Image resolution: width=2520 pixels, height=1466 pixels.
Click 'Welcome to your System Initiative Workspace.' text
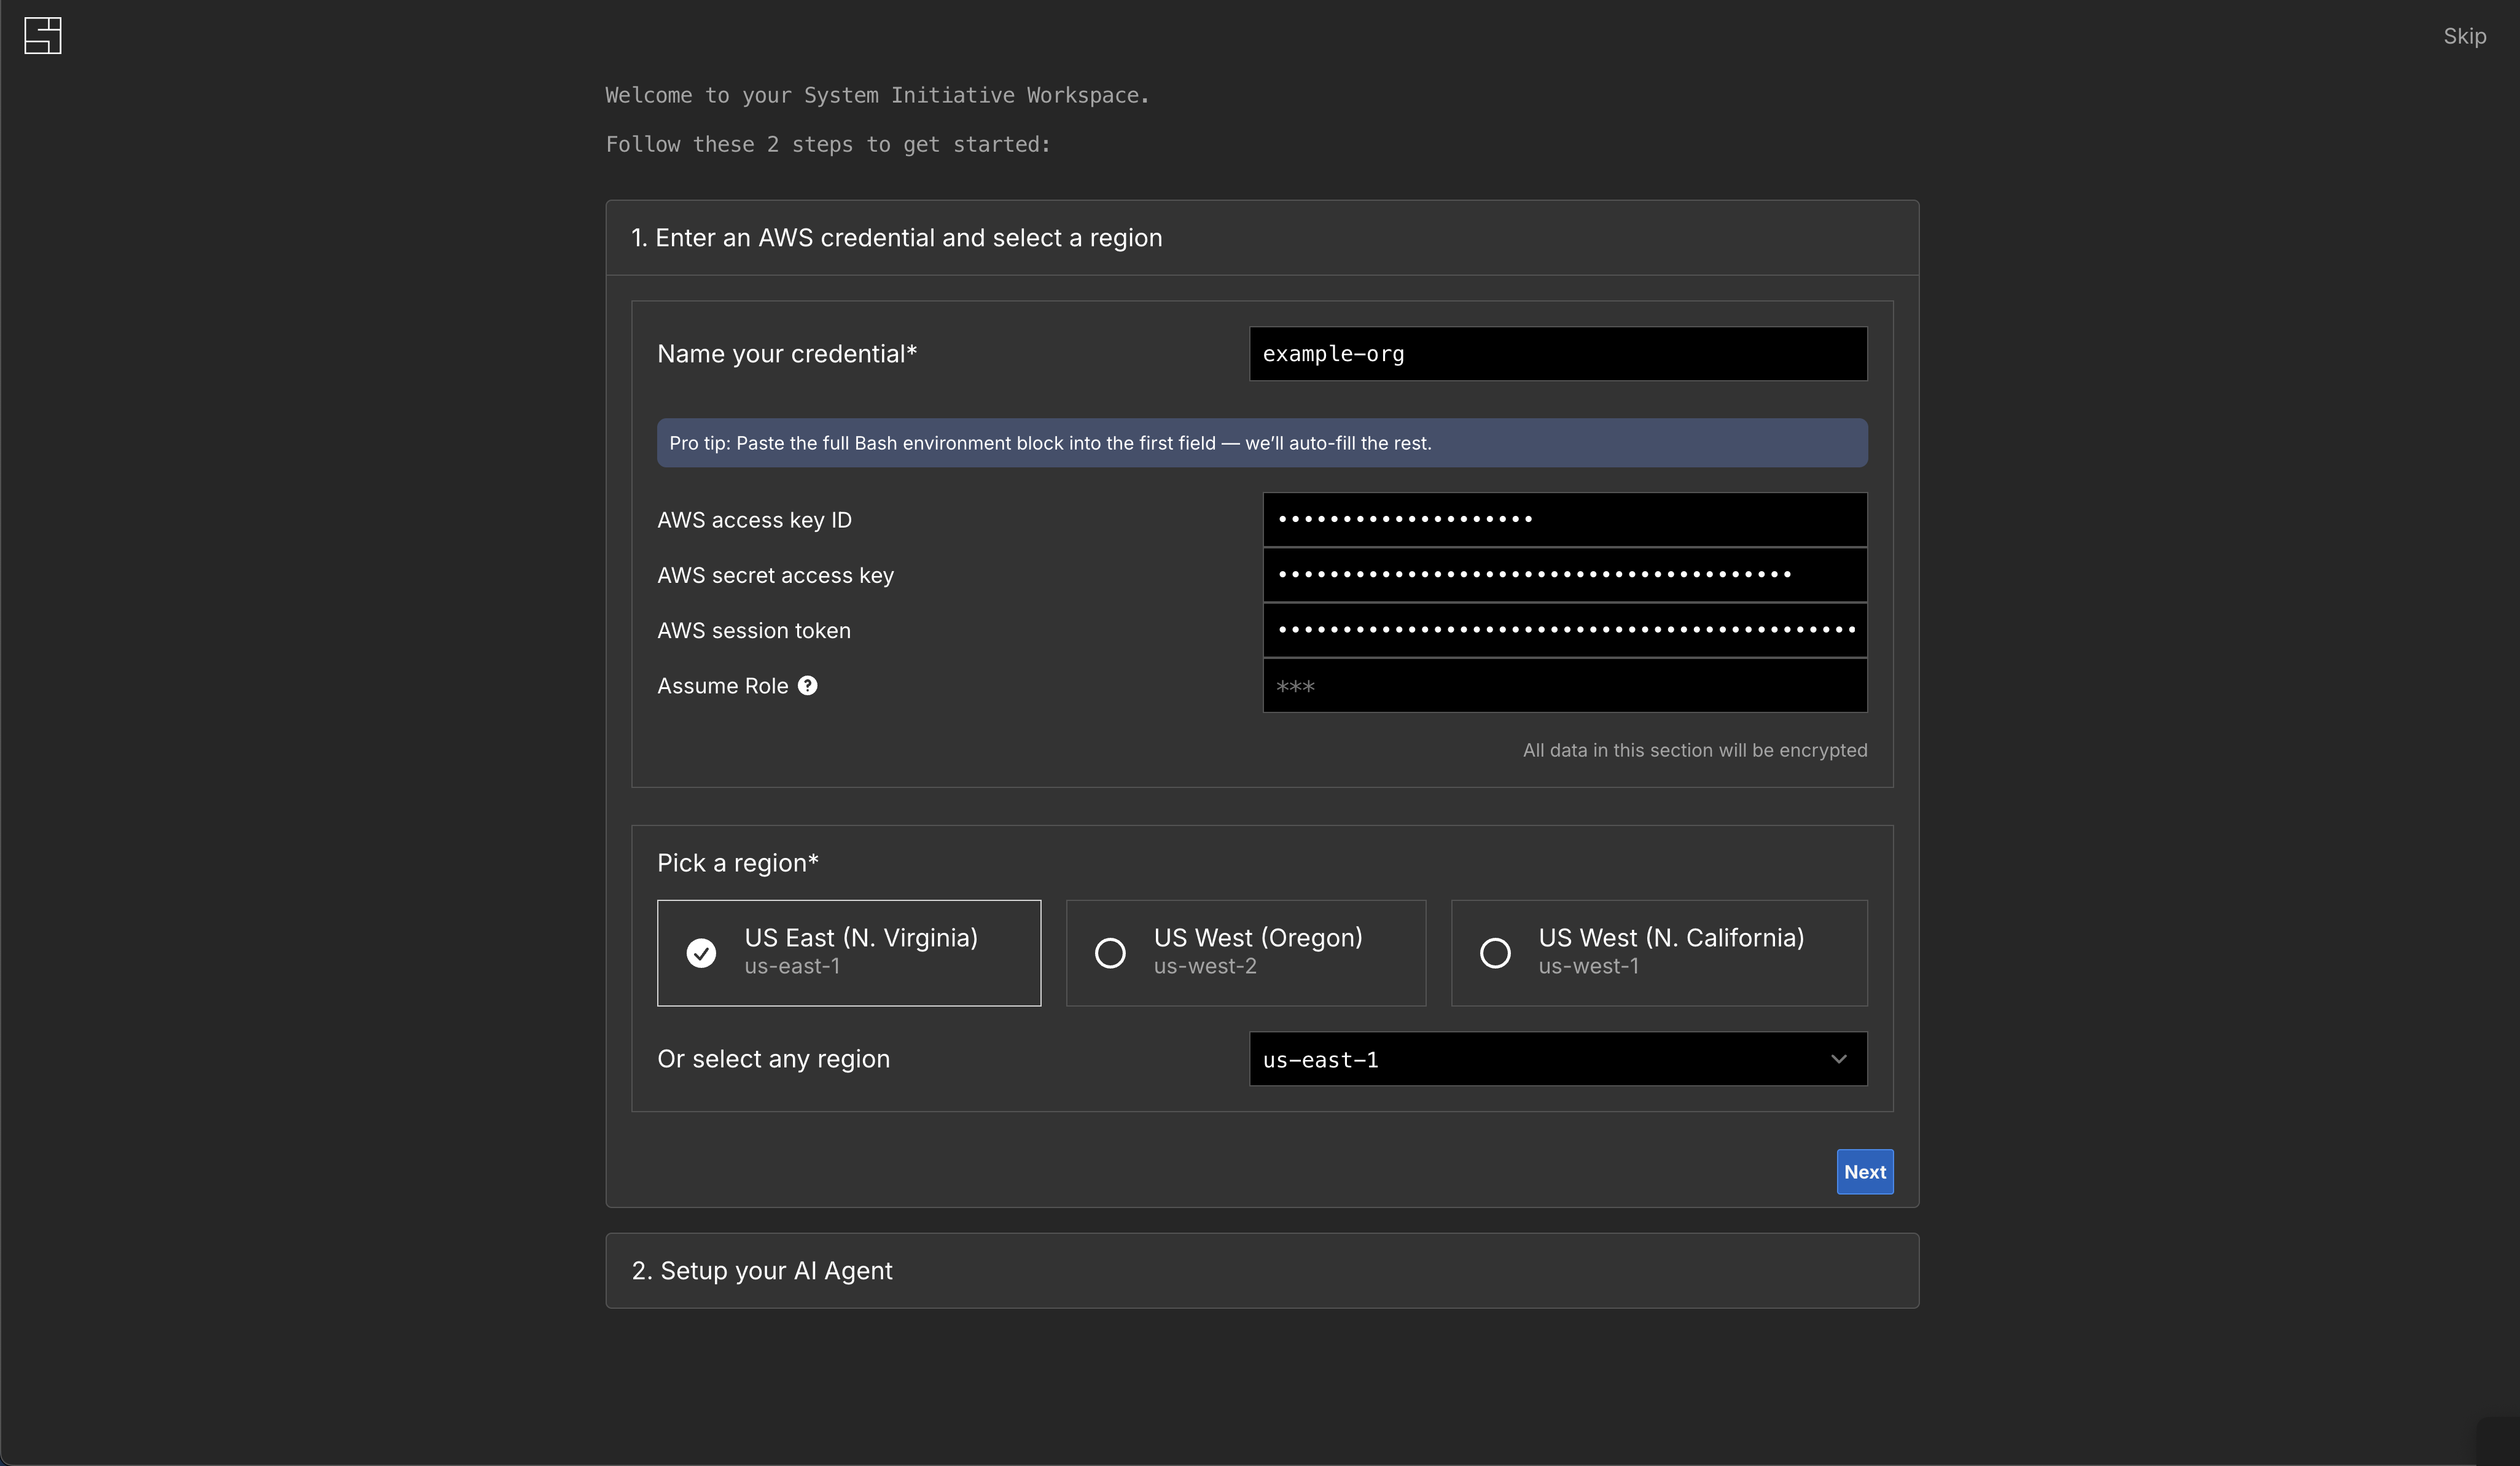877,95
